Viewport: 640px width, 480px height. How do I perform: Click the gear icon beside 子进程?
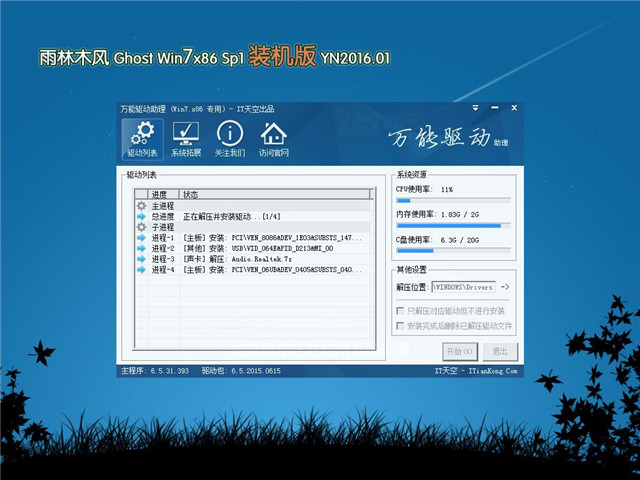click(141, 227)
